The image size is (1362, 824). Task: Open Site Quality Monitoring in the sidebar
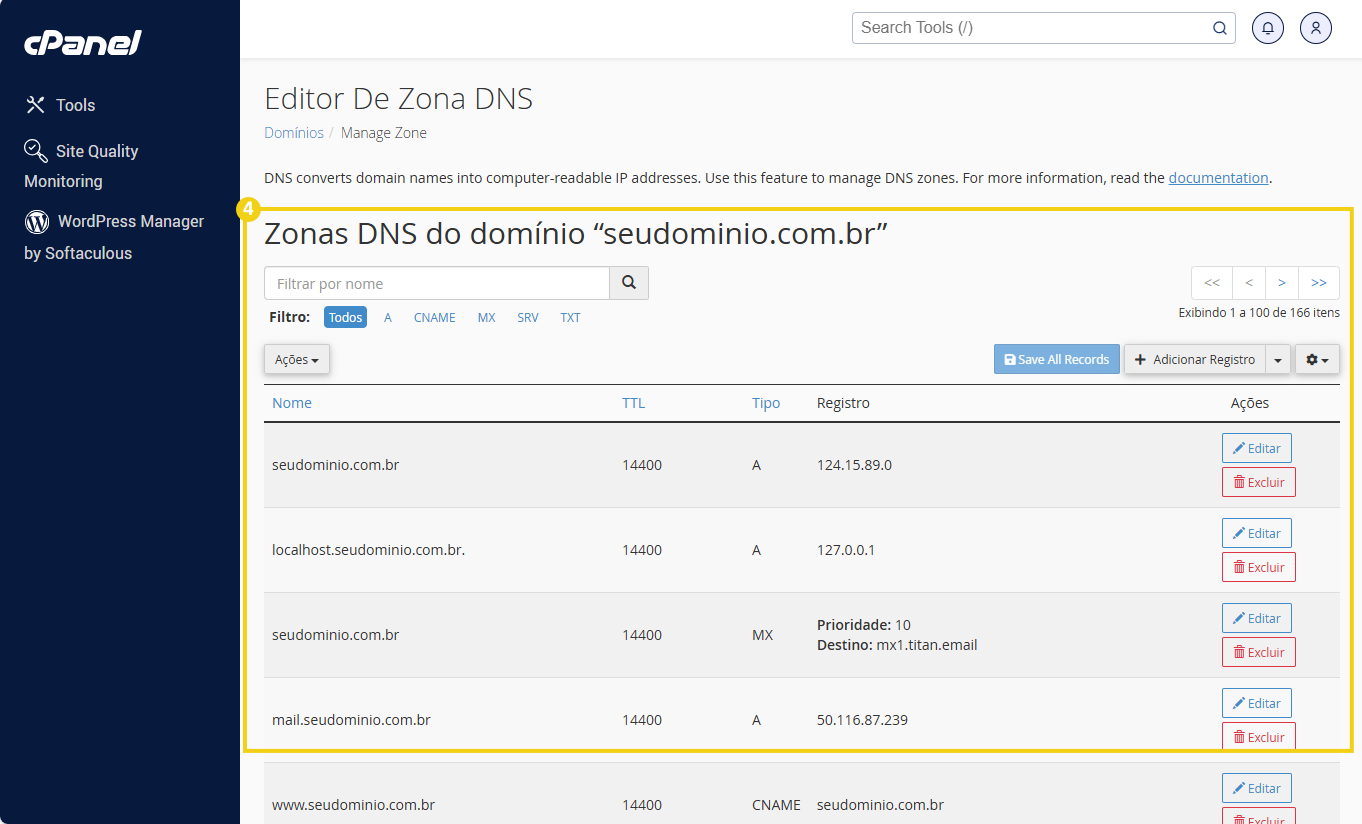[x=81, y=165]
